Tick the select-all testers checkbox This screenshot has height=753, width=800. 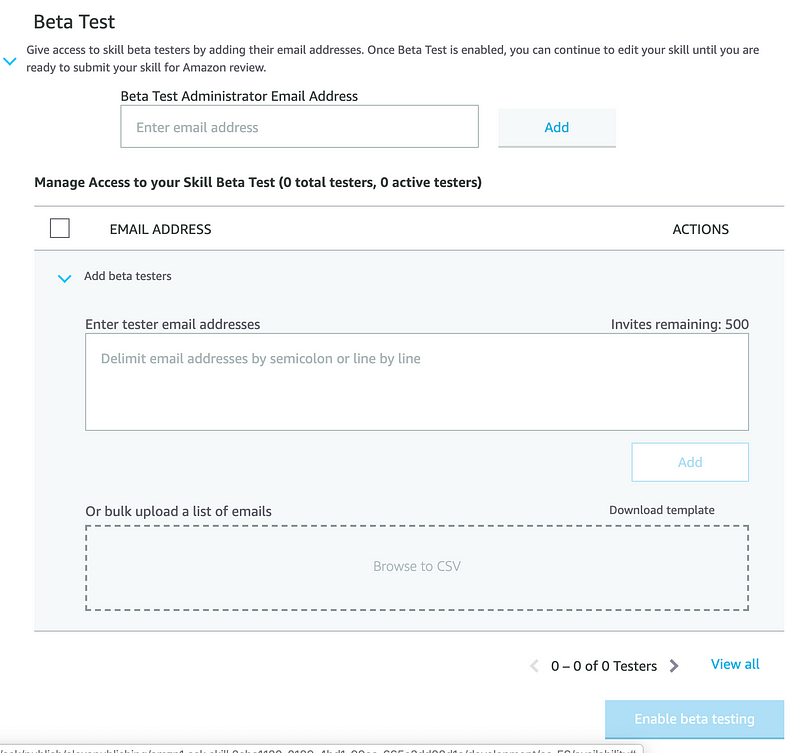point(60,228)
